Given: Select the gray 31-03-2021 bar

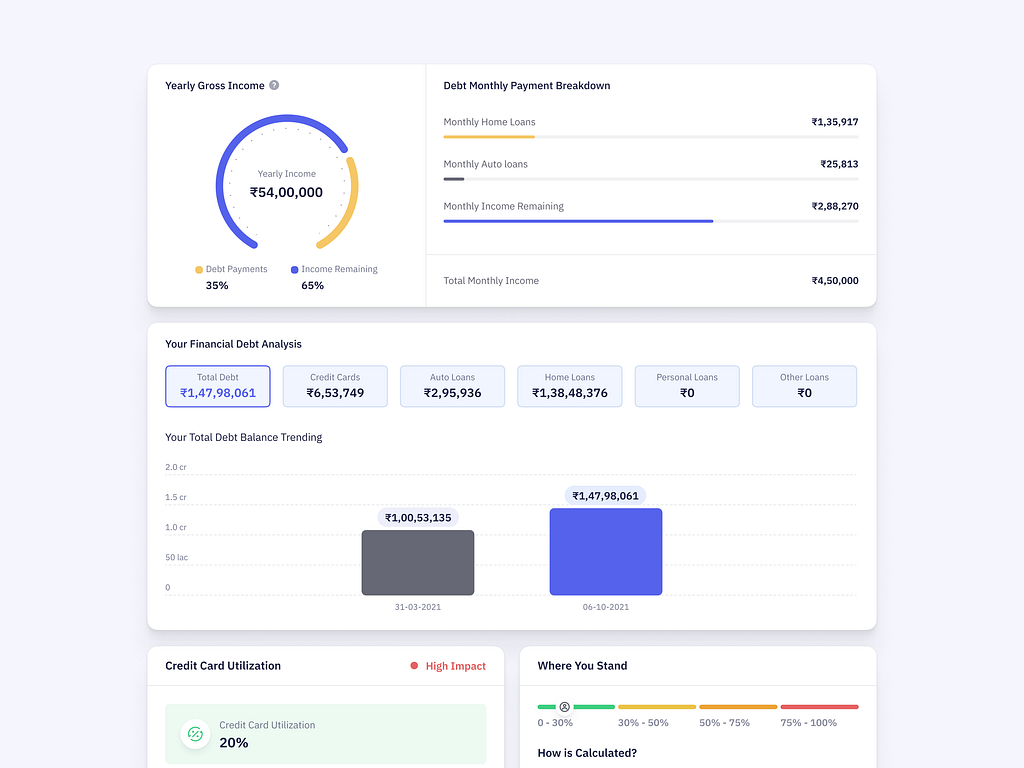Looking at the screenshot, I should [x=418, y=562].
